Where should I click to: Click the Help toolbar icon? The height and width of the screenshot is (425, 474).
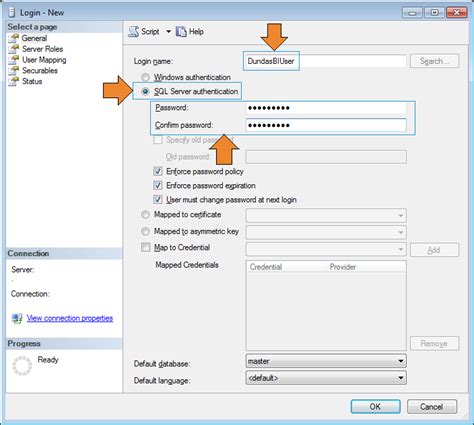point(181,32)
